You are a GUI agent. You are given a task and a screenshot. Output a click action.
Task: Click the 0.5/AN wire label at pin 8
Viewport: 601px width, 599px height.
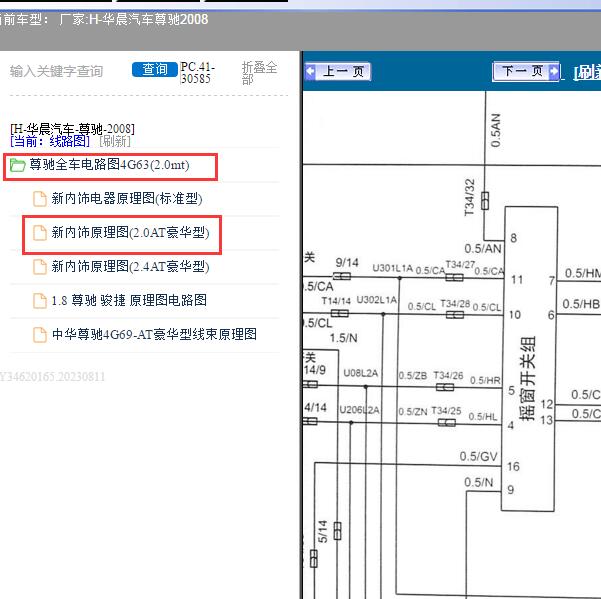point(483,249)
